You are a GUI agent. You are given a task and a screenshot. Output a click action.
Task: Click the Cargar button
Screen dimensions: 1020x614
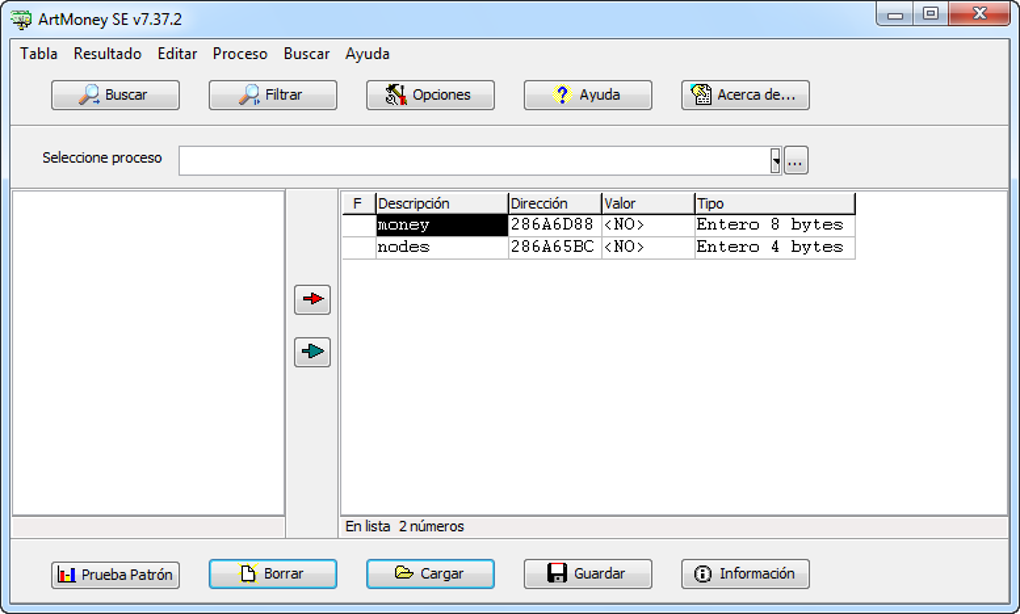pyautogui.click(x=430, y=574)
